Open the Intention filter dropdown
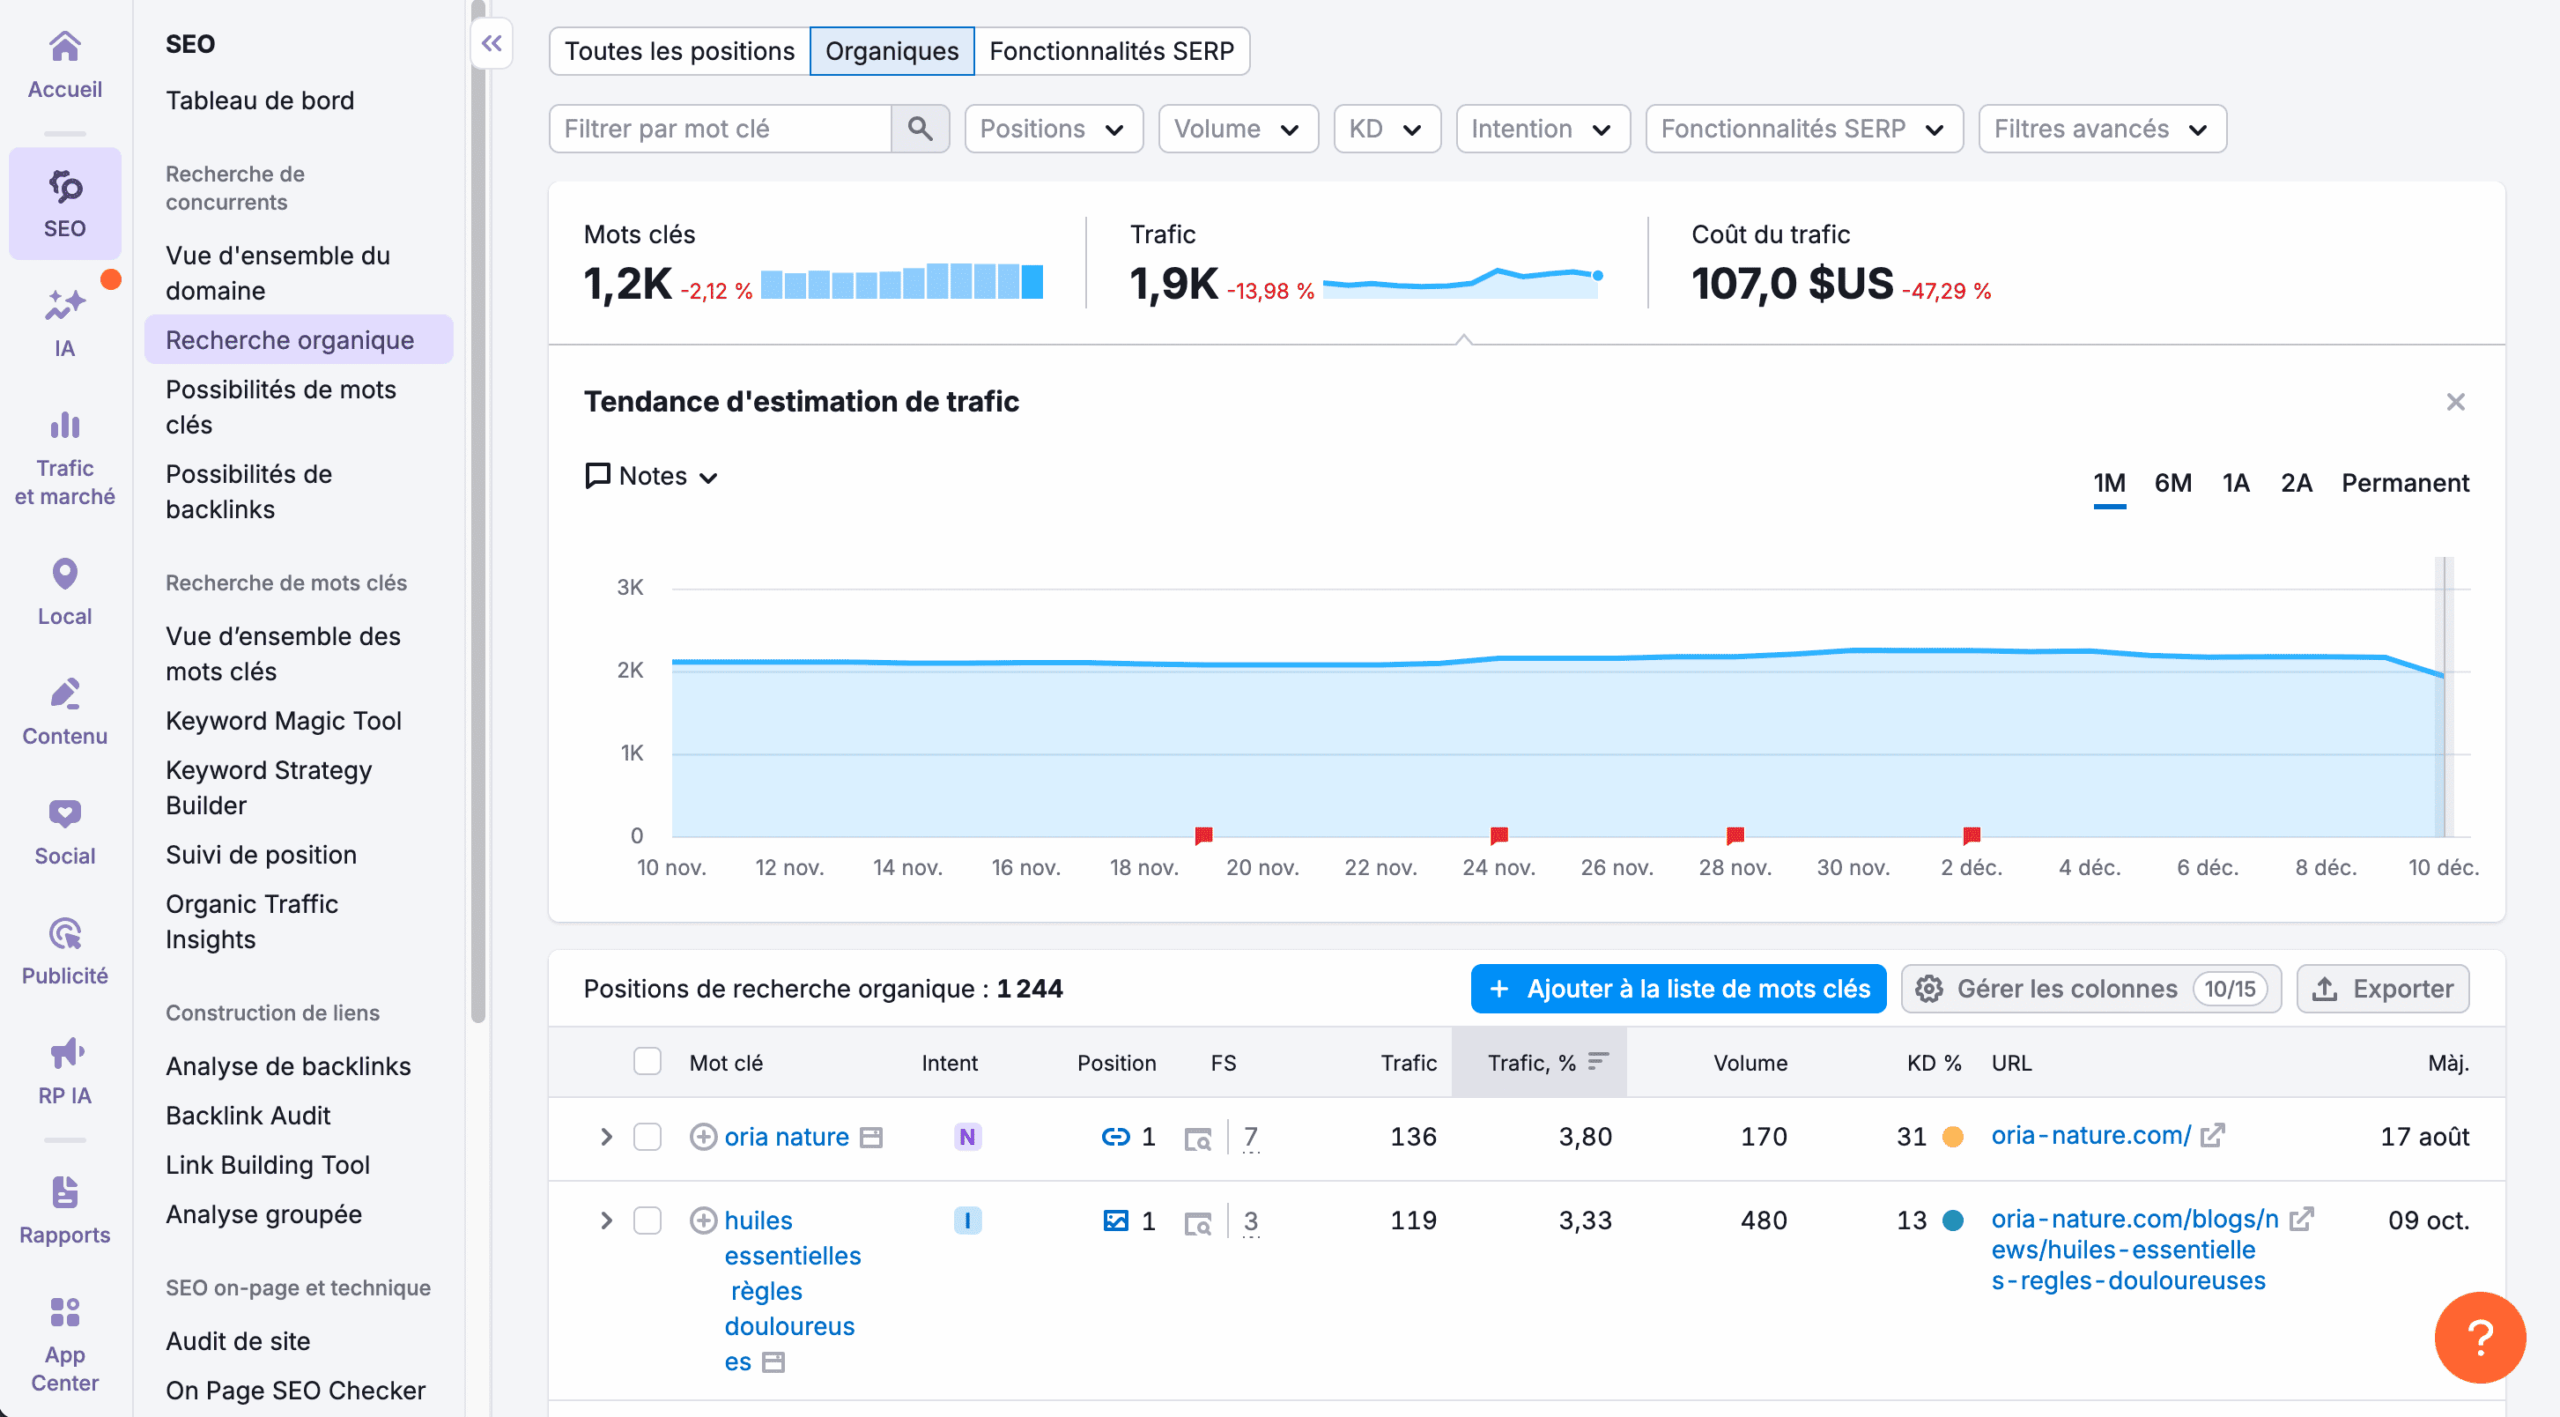This screenshot has width=2560, height=1417. [x=1542, y=128]
